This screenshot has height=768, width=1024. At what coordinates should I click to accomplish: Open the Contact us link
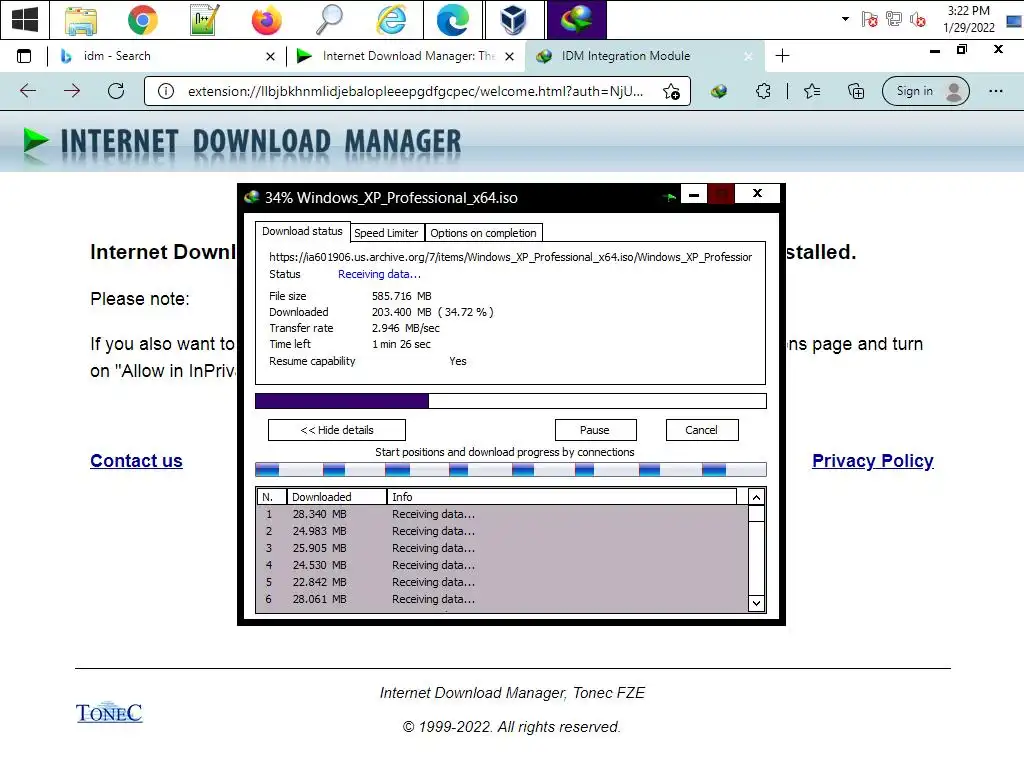pyautogui.click(x=136, y=461)
